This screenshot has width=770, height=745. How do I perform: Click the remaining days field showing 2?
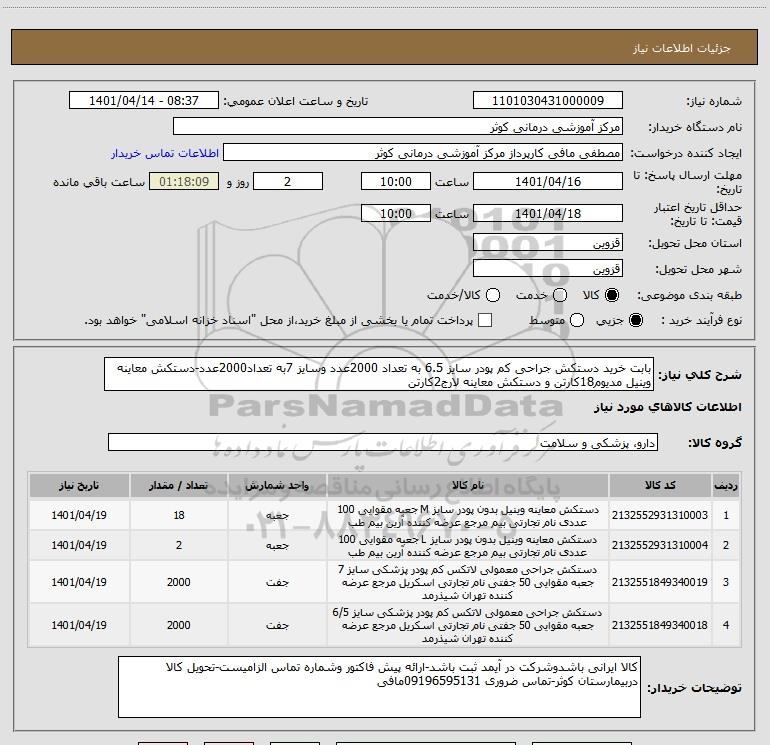coord(288,181)
